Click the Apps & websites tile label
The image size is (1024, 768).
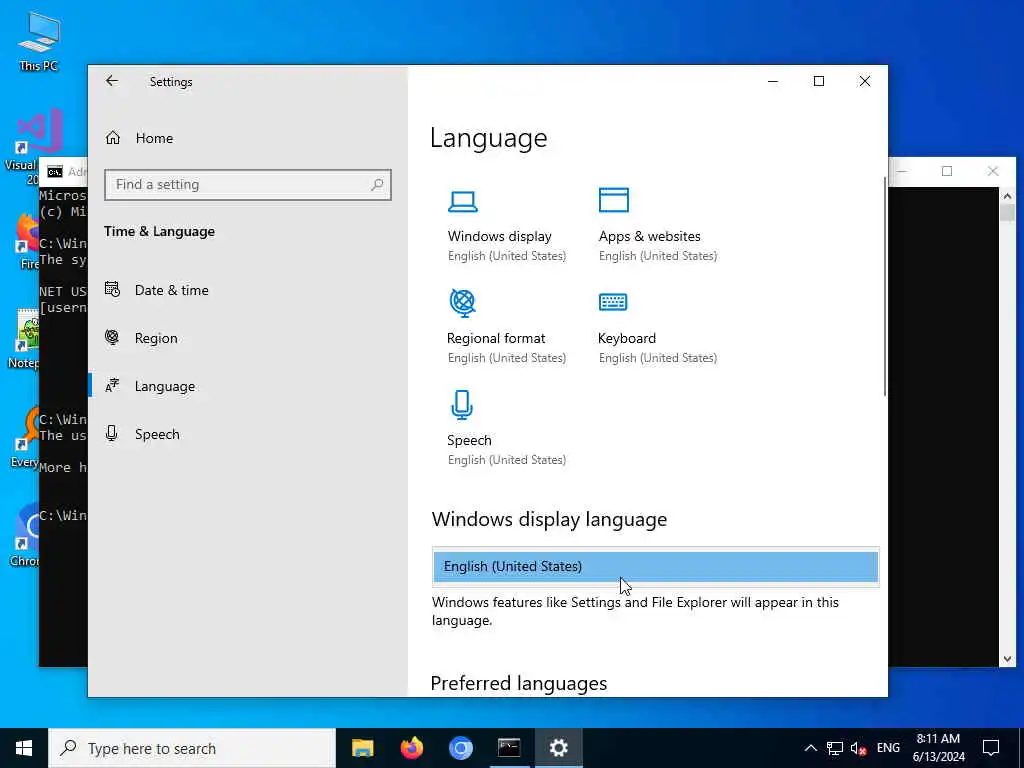pos(650,236)
